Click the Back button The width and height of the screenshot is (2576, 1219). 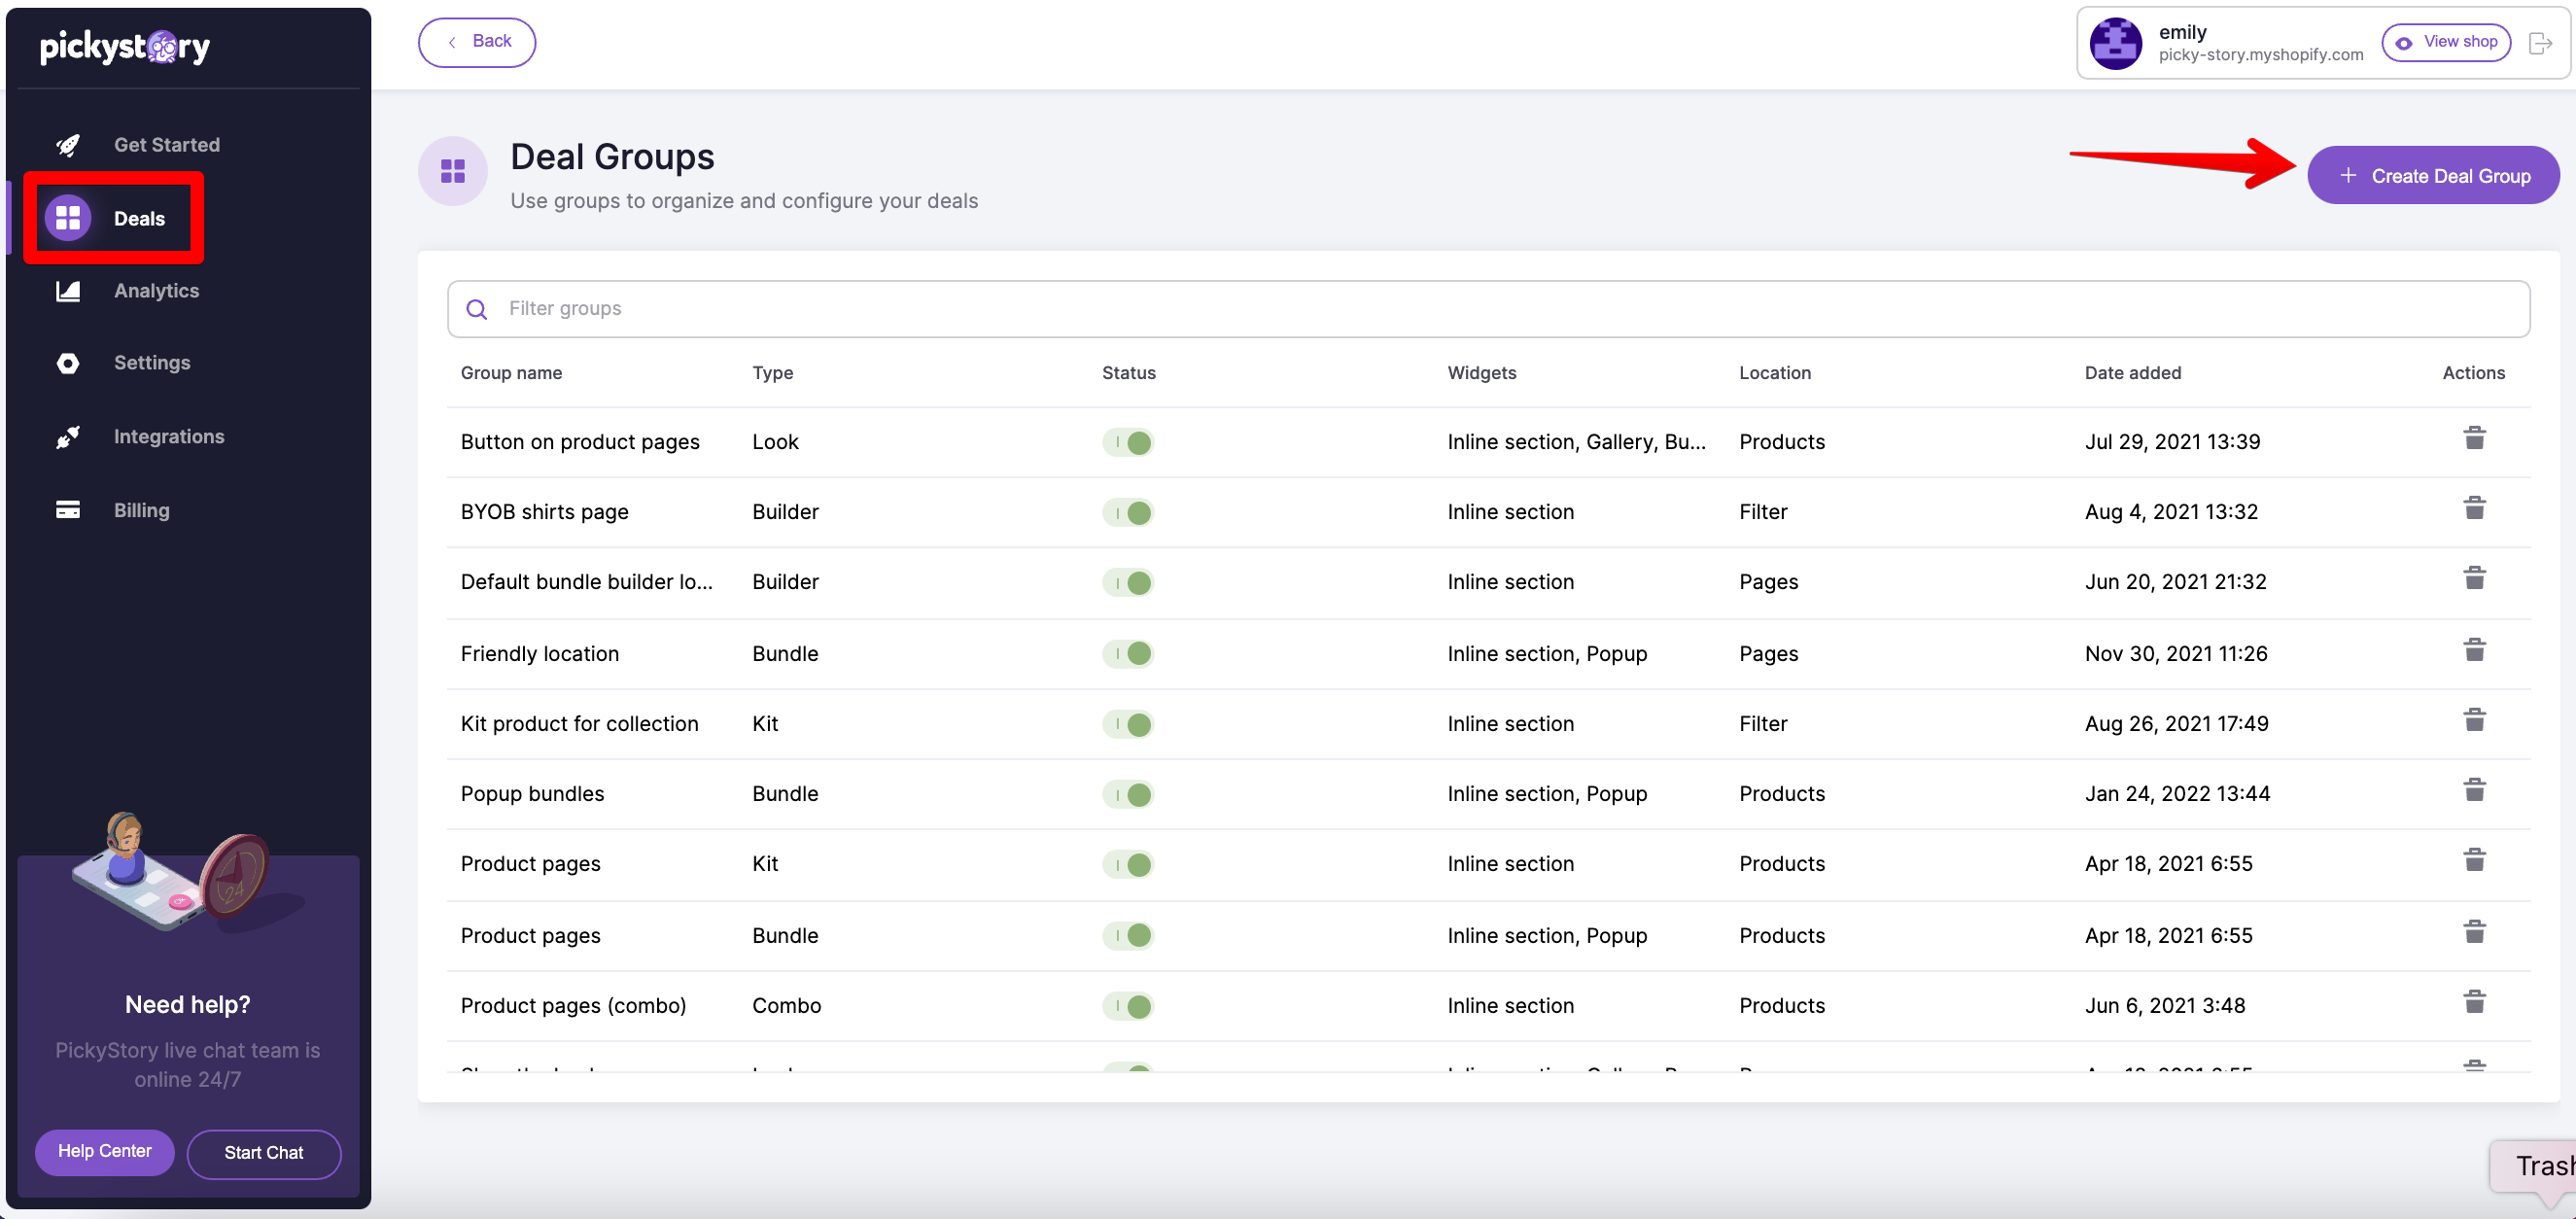click(477, 42)
